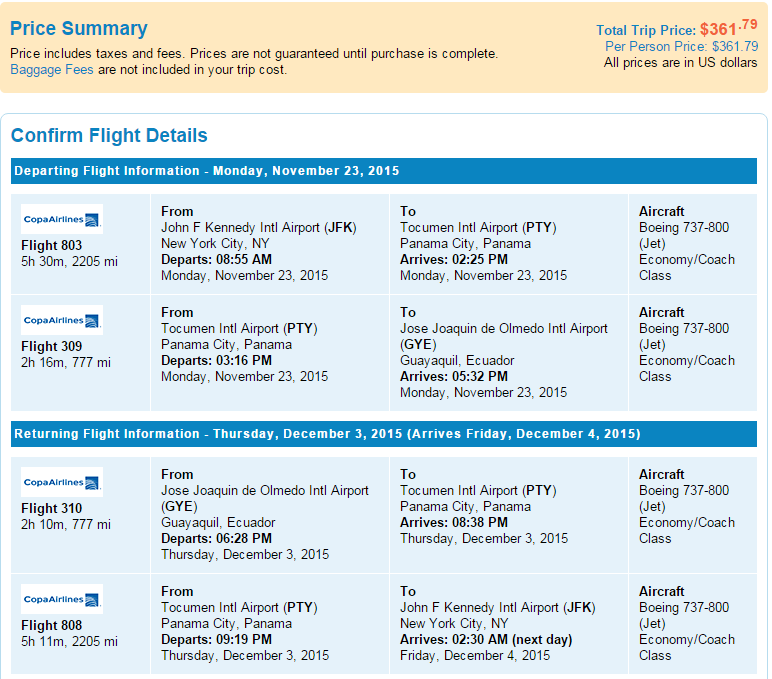Image resolution: width=772 pixels, height=679 pixels.
Task: Select the Returning Flight Information header bar
Action: [384, 434]
